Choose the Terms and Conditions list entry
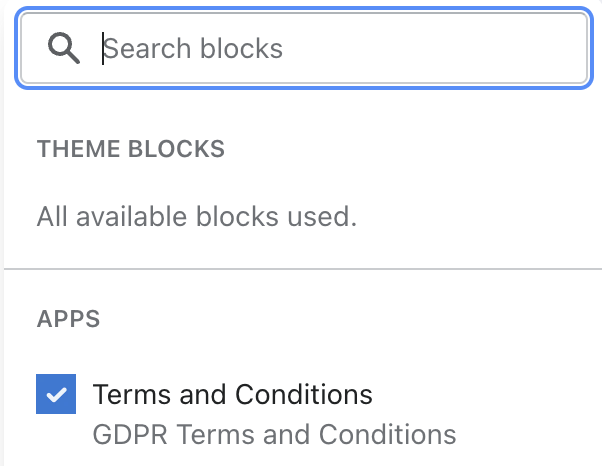Screen dimensions: 602x466 coord(246,411)
